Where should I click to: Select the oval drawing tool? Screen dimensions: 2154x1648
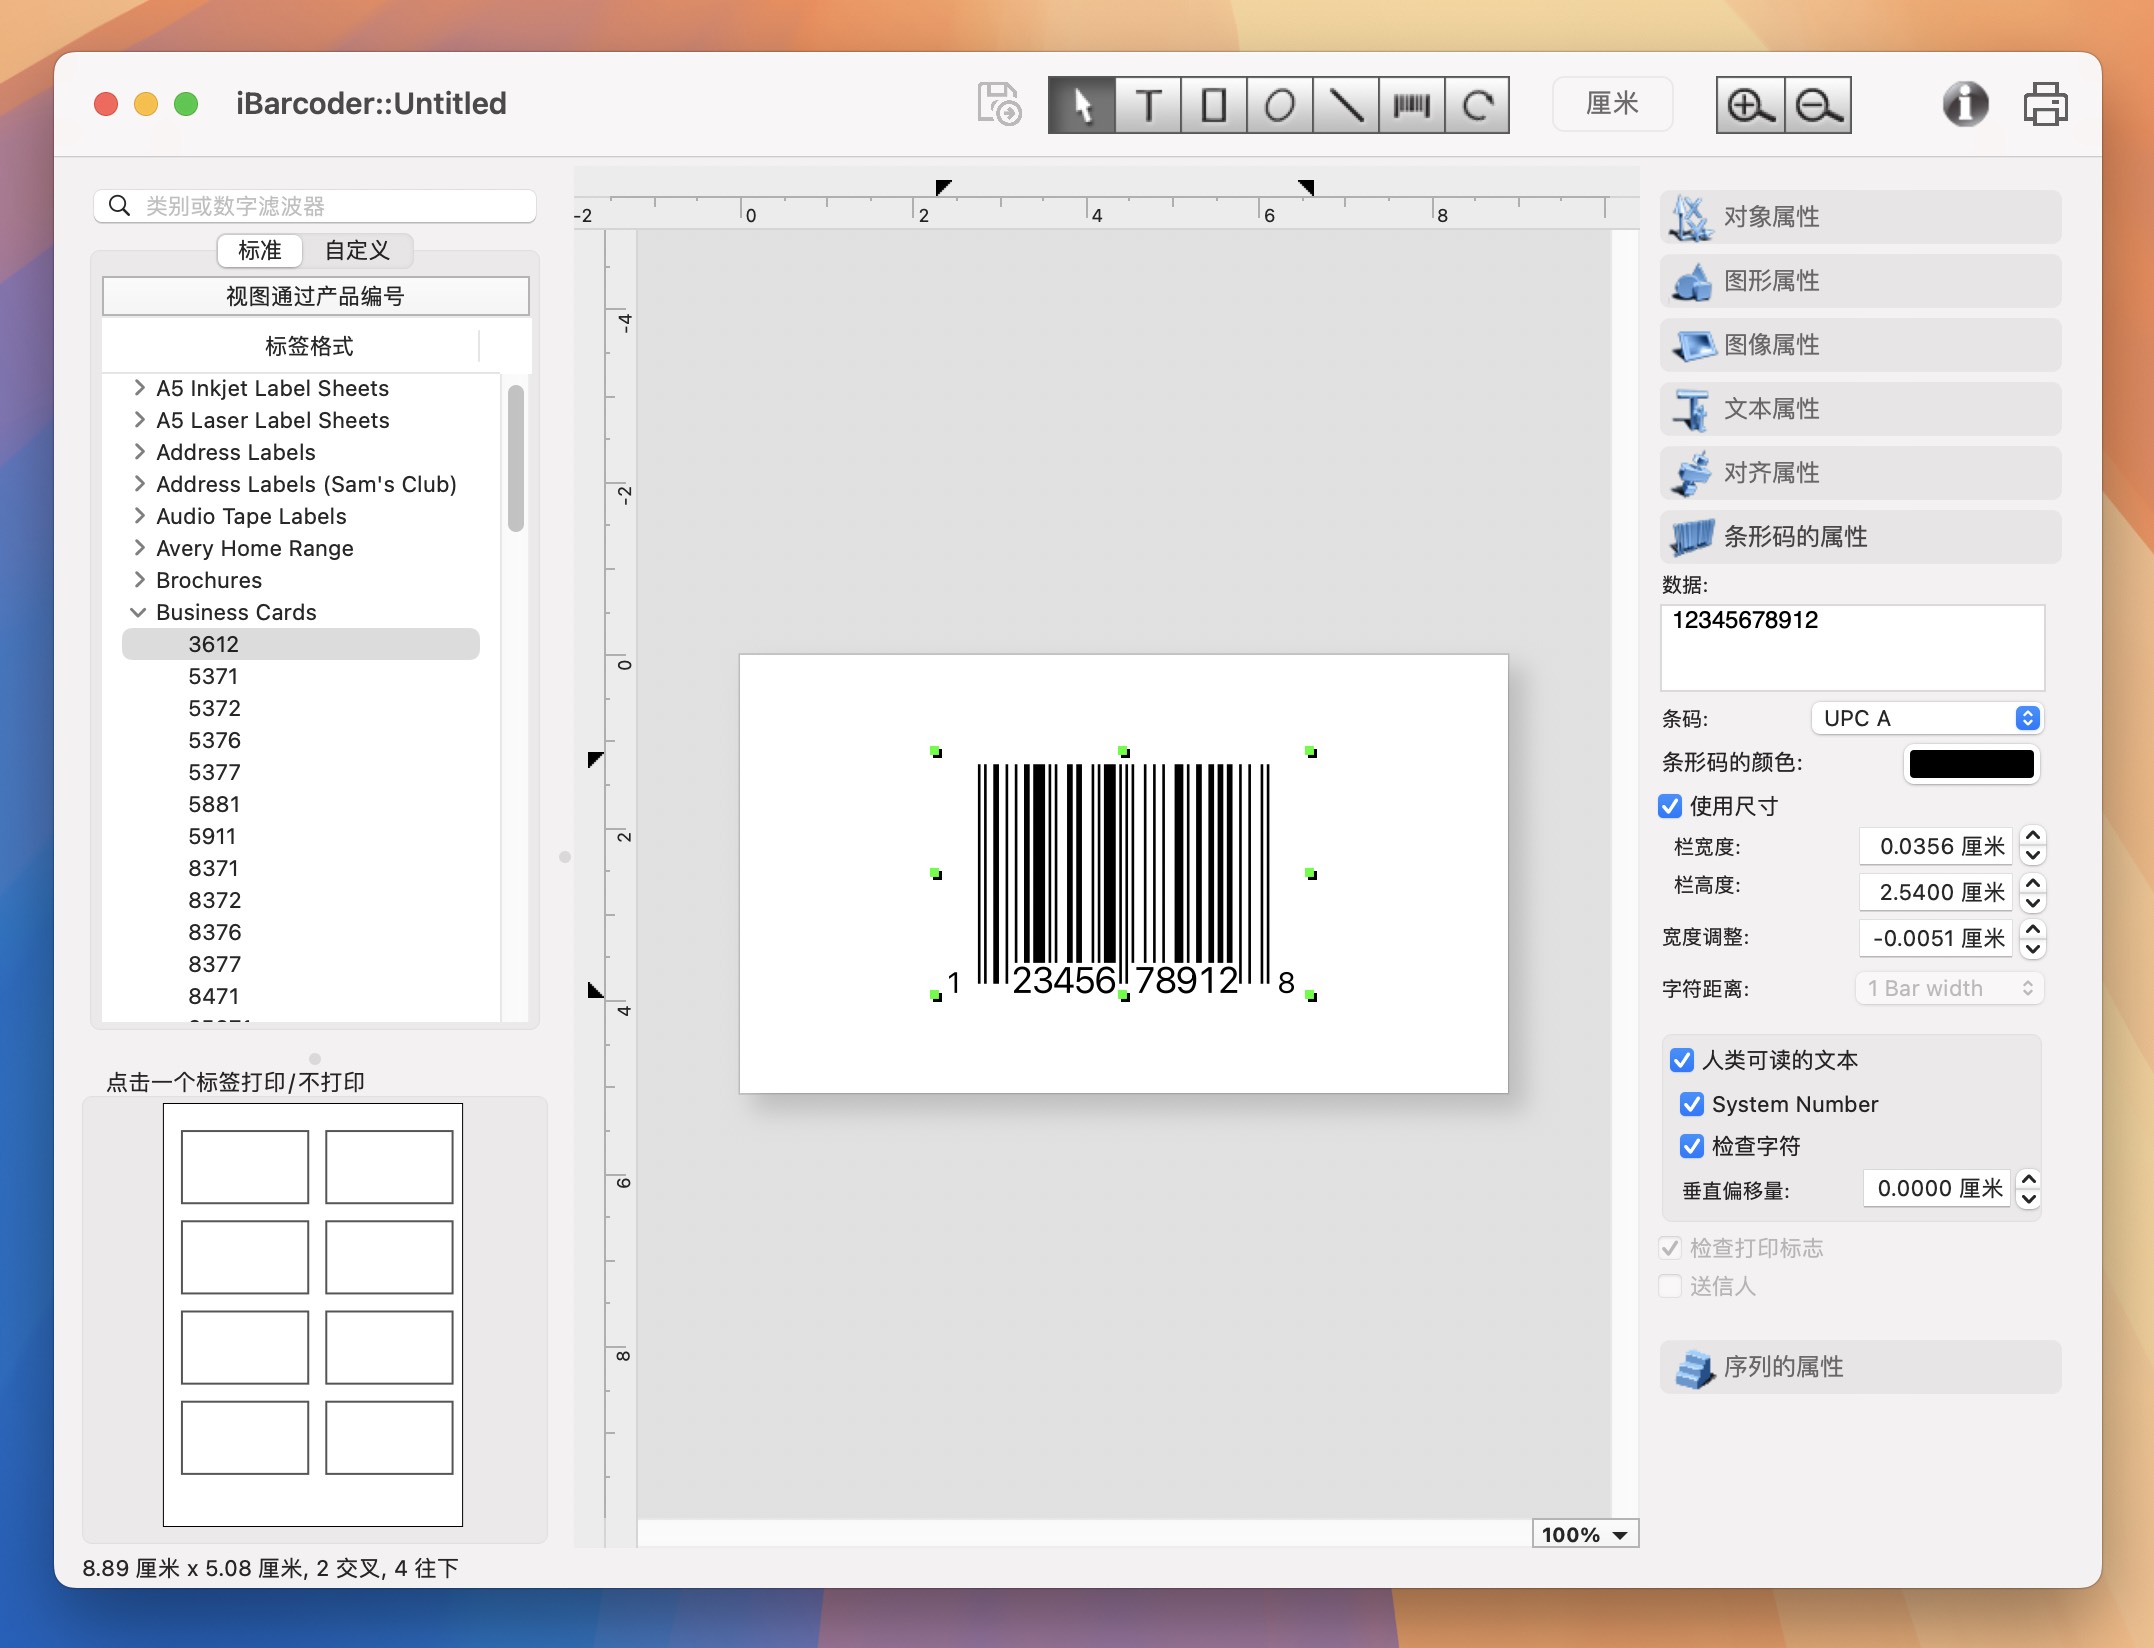click(x=1279, y=104)
